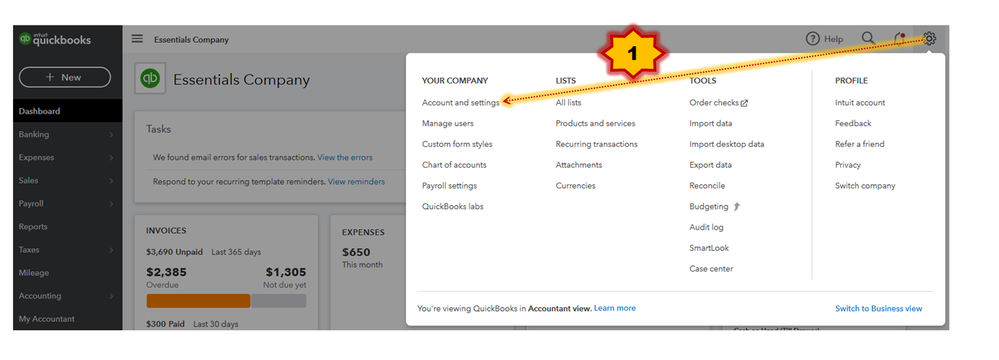Viewport: 999px width, 360px height.
Task: Open All lists
Action: (568, 103)
